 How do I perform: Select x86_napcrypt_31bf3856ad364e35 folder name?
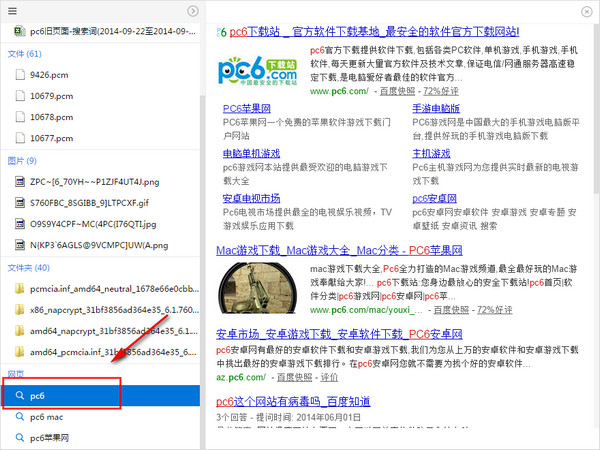(x=114, y=310)
